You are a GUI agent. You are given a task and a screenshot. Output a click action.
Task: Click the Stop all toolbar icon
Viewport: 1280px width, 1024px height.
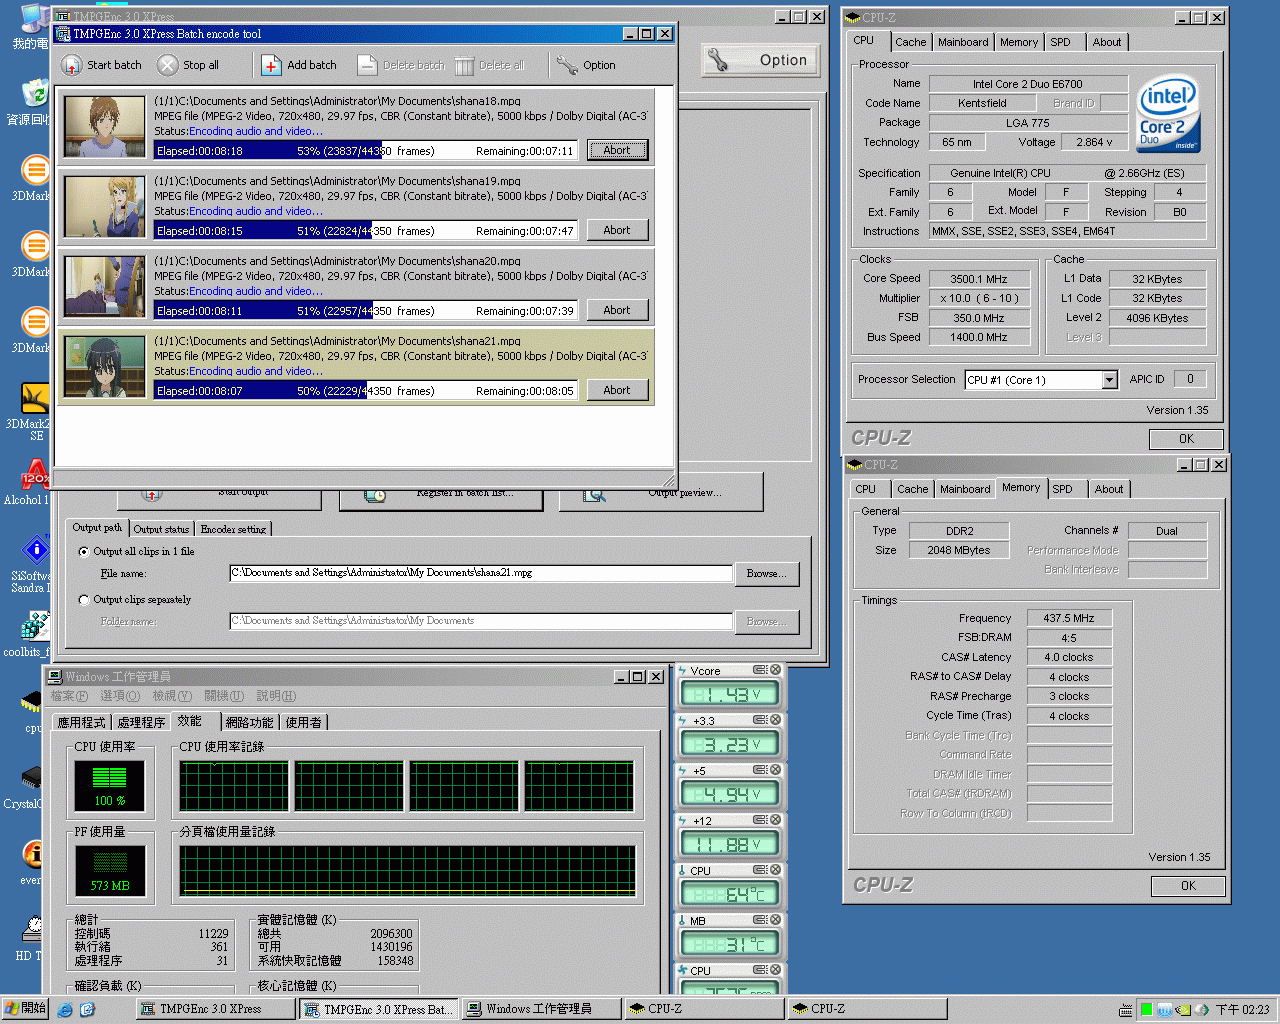[x=167, y=65]
